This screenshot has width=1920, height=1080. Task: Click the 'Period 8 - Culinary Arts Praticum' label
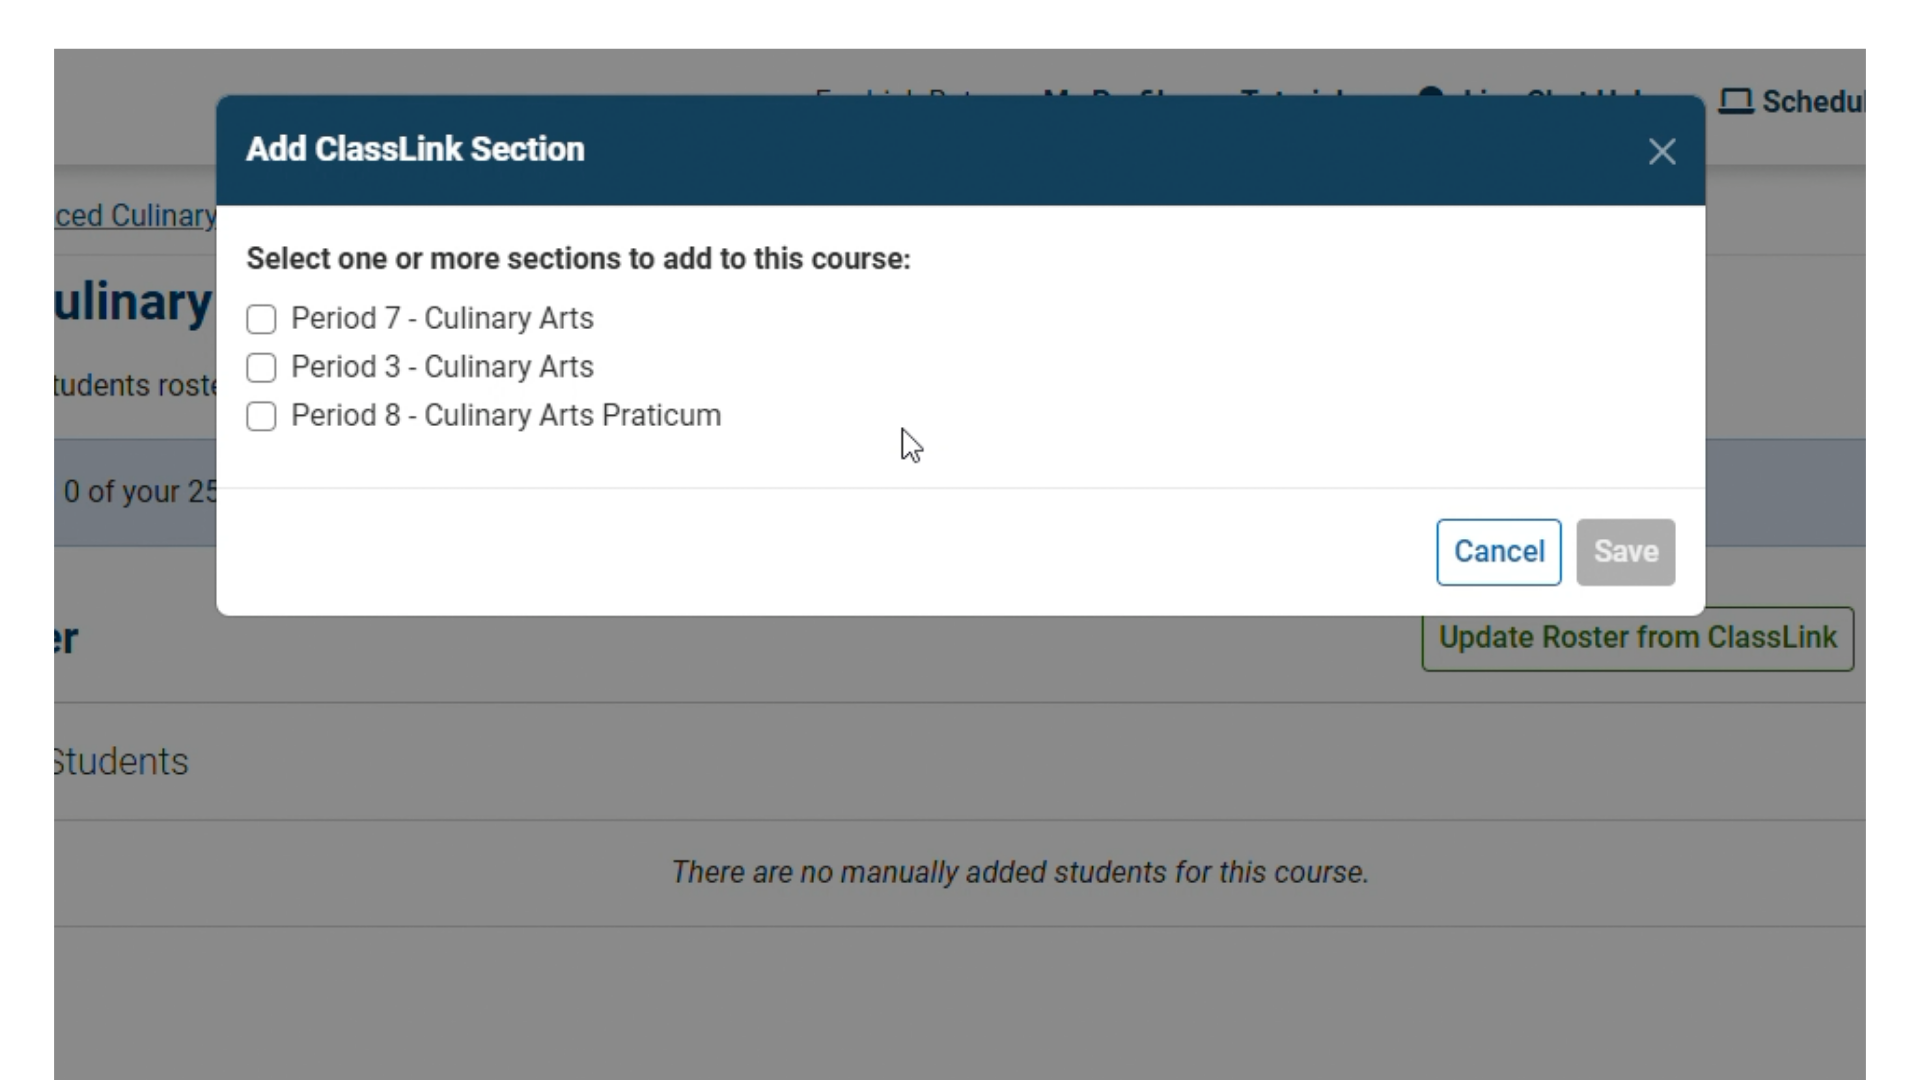(506, 415)
